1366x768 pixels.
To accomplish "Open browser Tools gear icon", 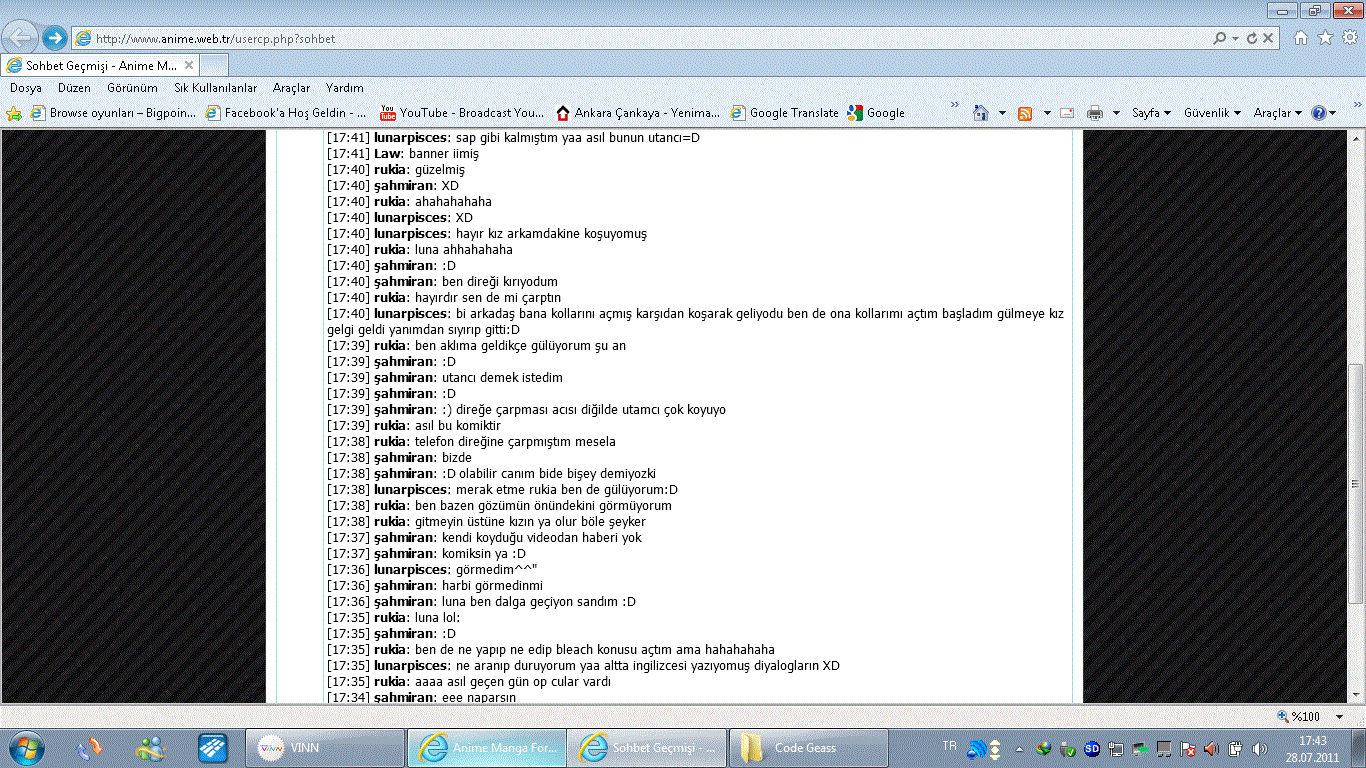I will pos(1350,38).
